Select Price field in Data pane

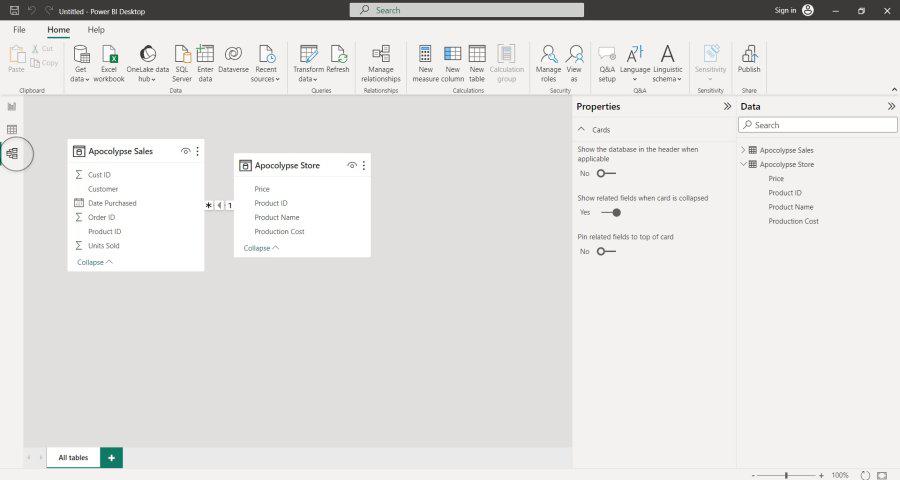(776, 179)
